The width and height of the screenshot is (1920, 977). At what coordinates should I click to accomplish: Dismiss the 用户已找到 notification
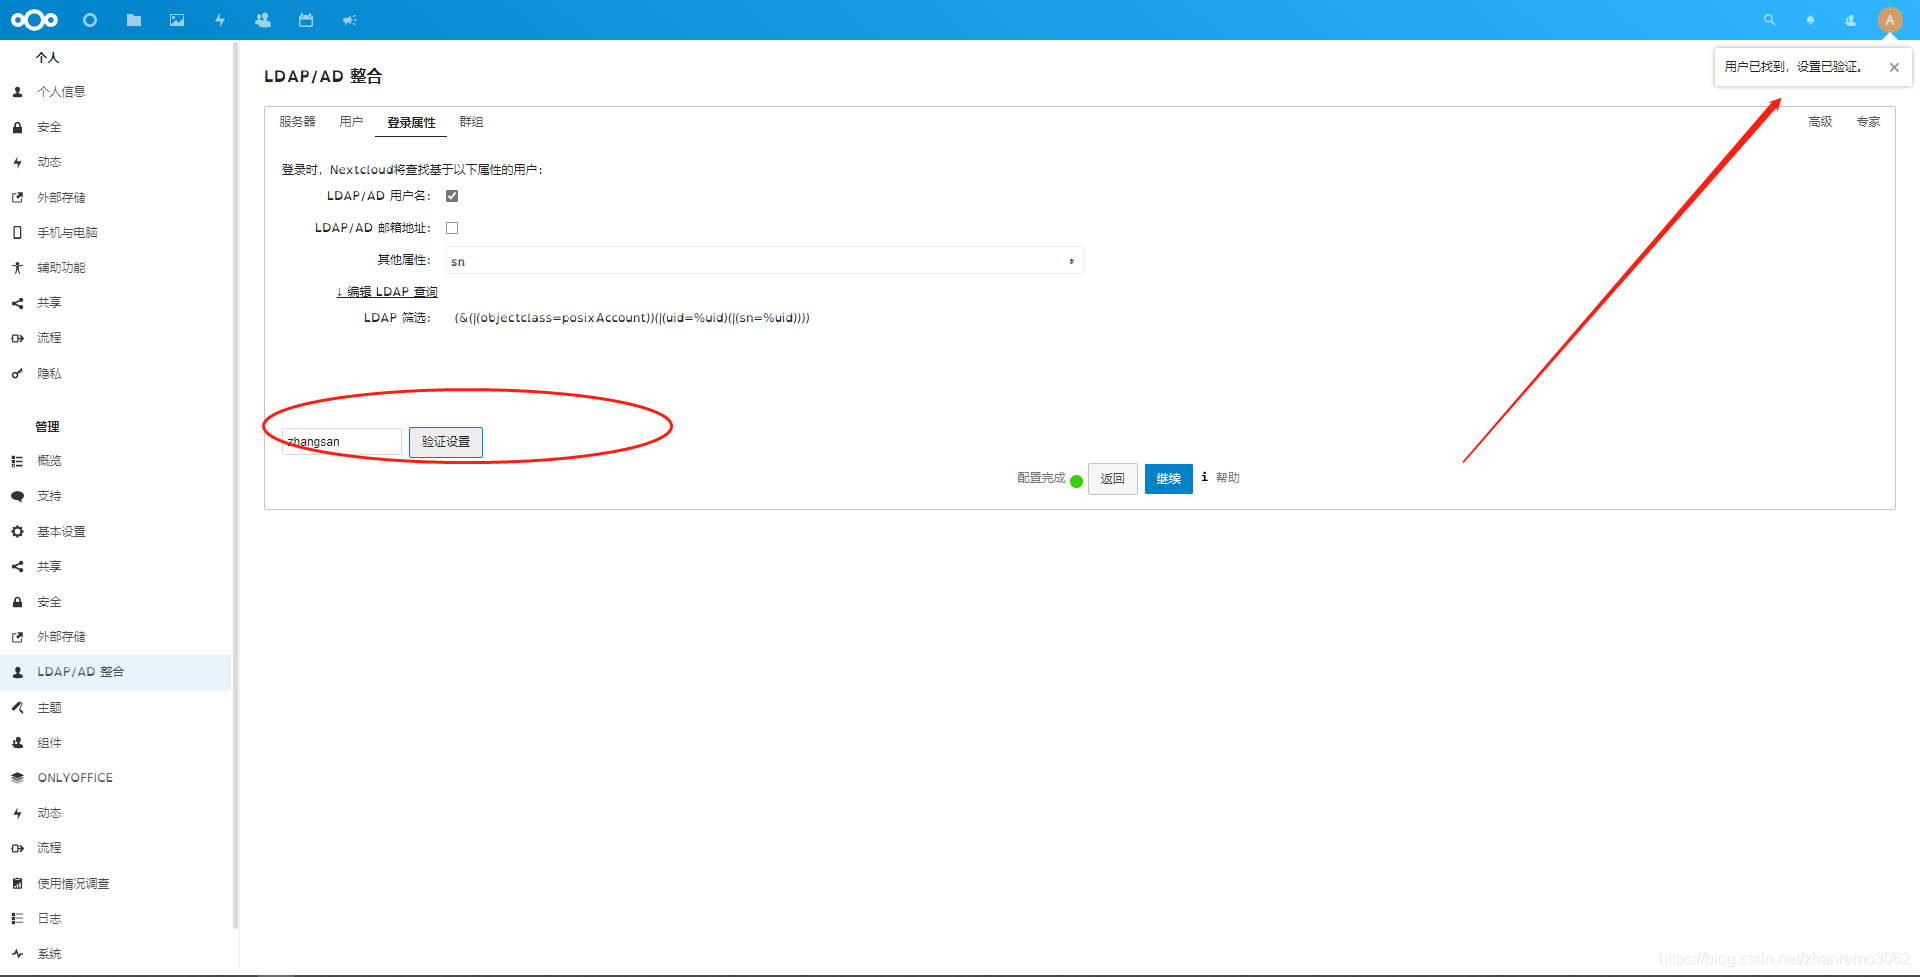tap(1894, 67)
